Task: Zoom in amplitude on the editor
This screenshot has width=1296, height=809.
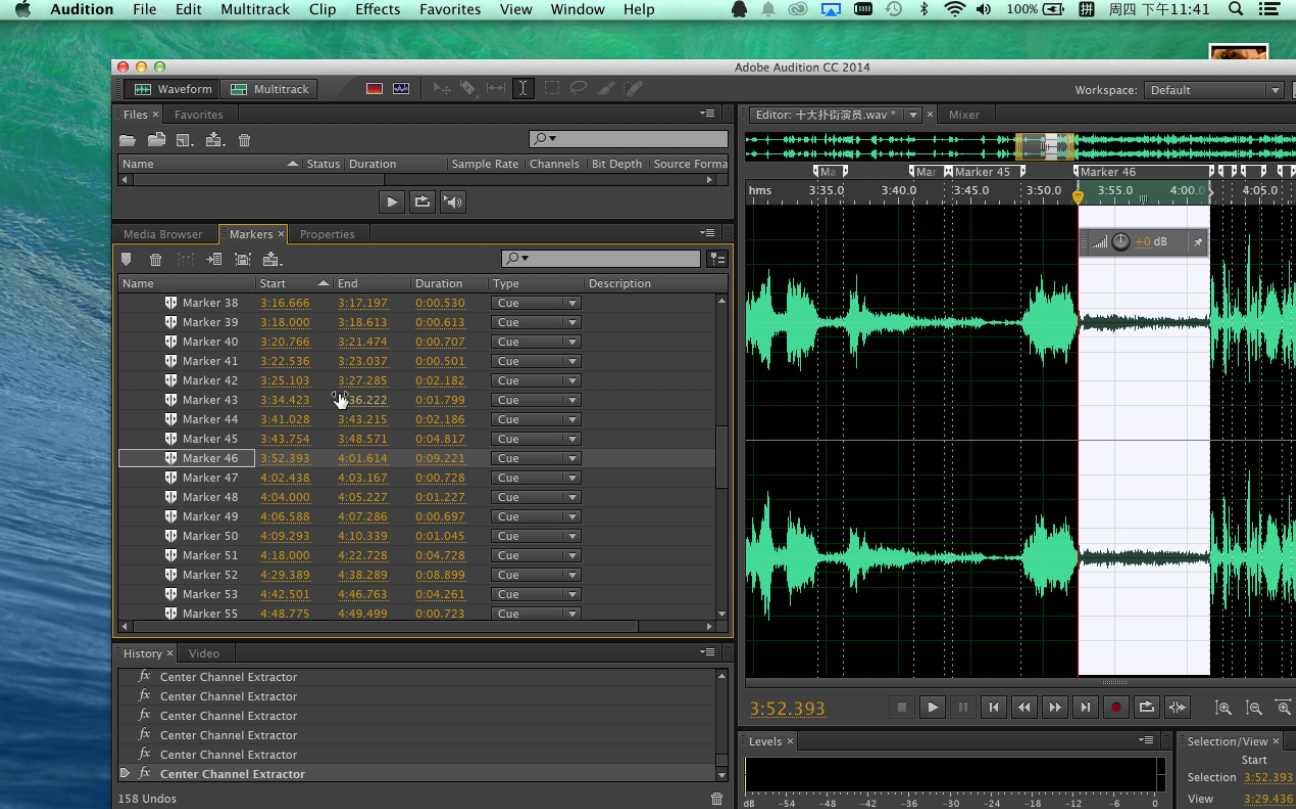Action: click(x=1223, y=708)
